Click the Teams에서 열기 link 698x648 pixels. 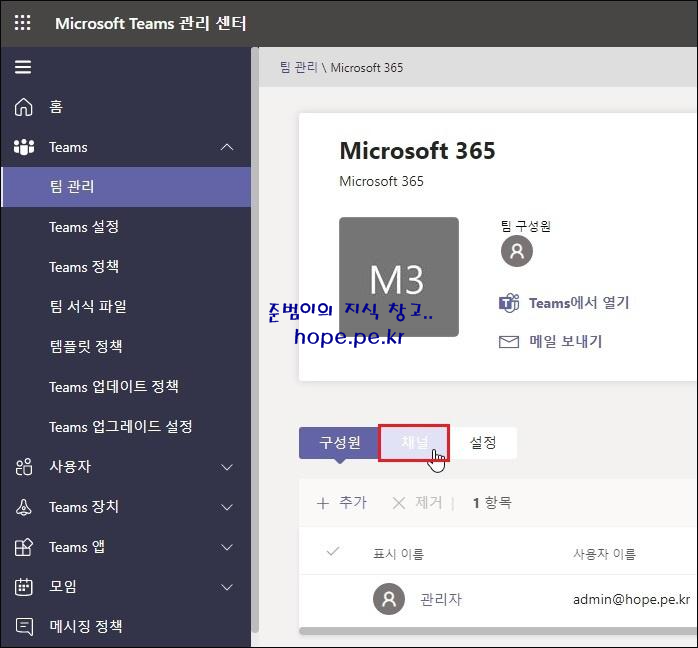(x=579, y=303)
